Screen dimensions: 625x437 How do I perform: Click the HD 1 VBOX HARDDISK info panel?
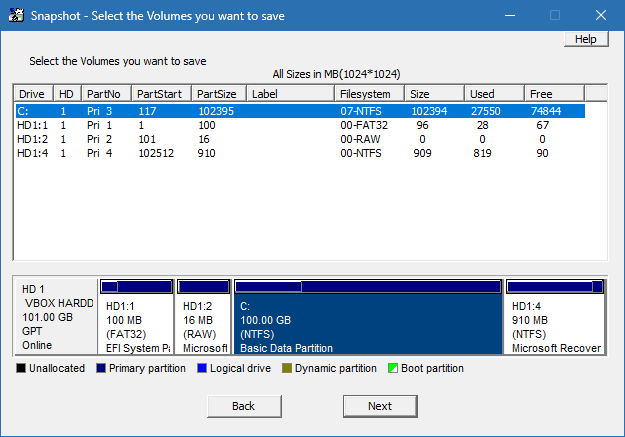click(x=57, y=317)
